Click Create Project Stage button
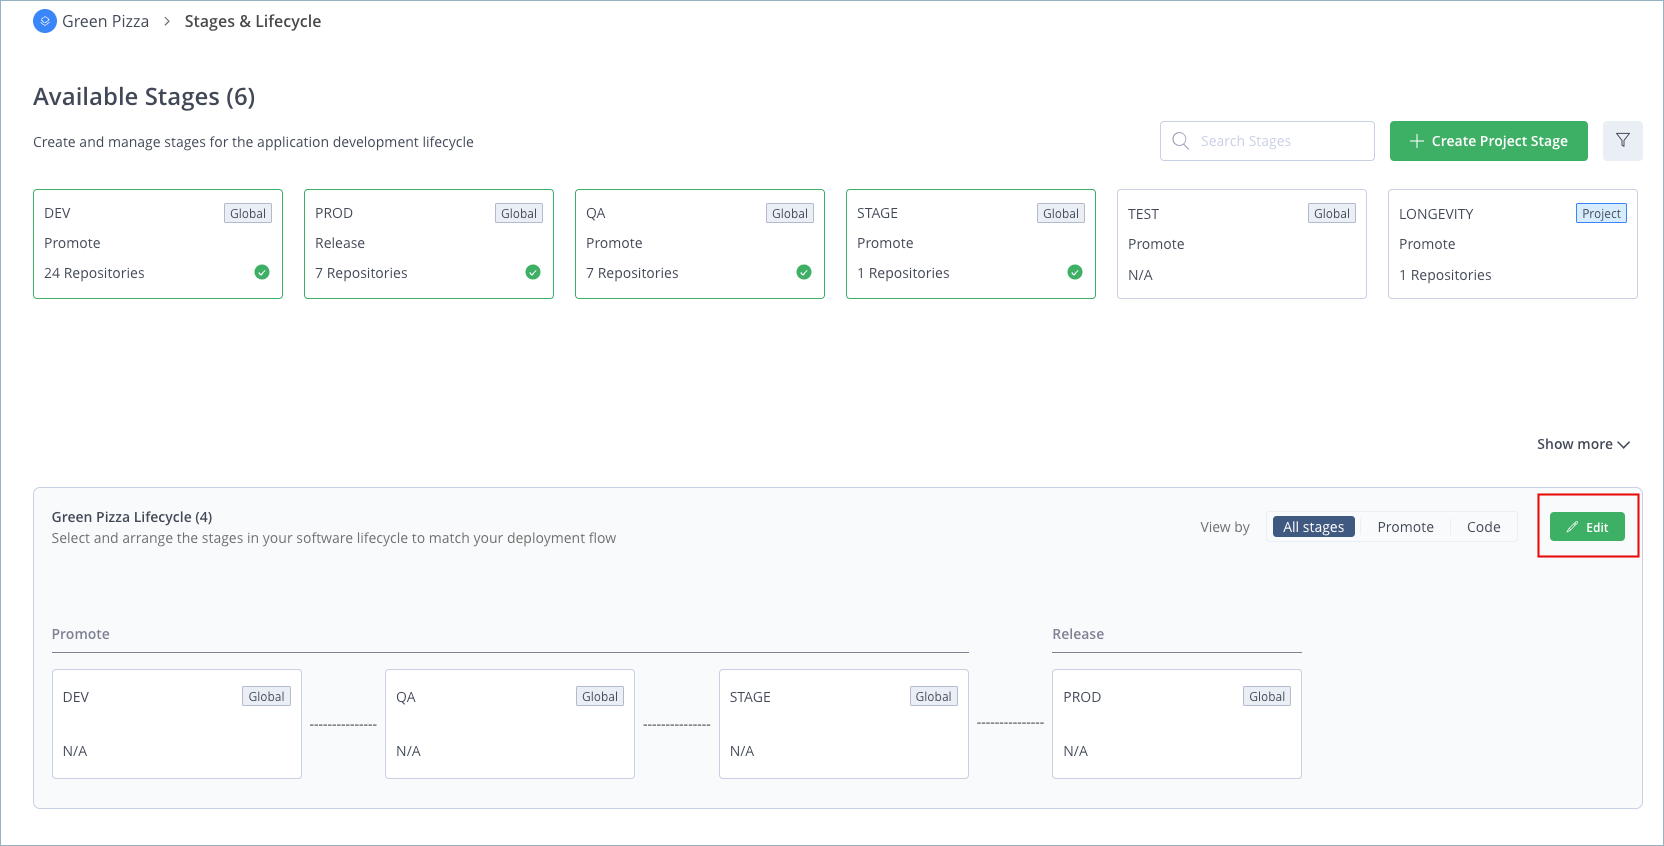Image resolution: width=1664 pixels, height=846 pixels. pyautogui.click(x=1488, y=141)
